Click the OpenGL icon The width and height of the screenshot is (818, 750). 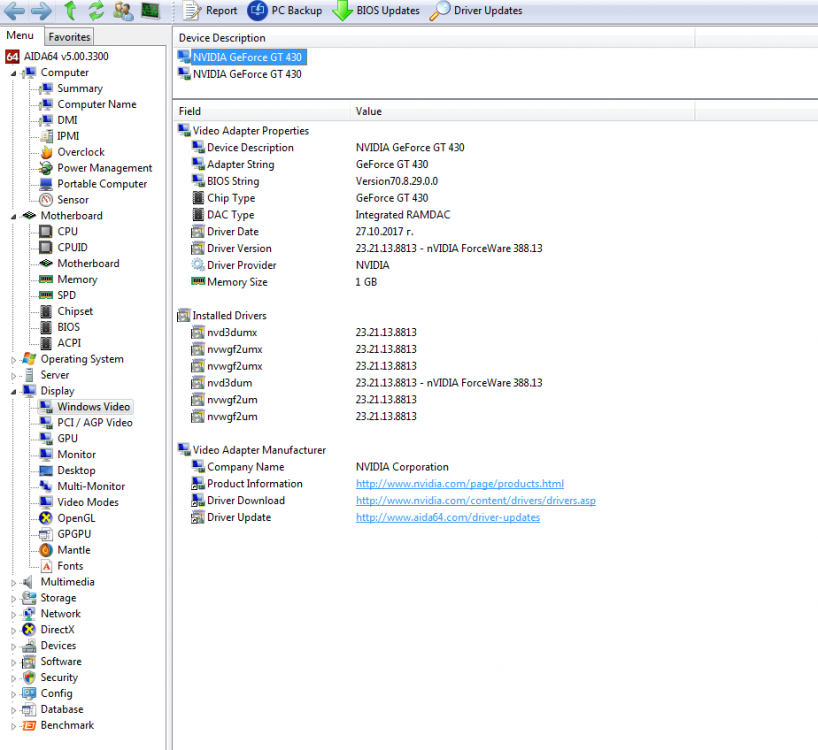(x=46, y=518)
